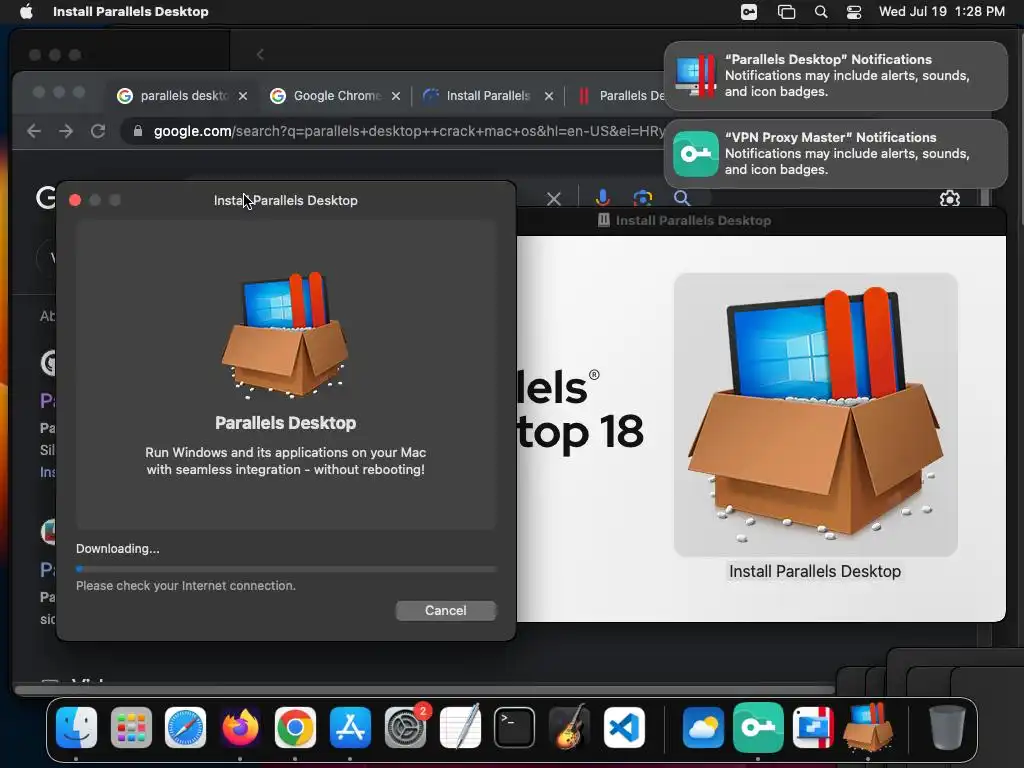Switch to the Parallels De tab in Chrome
This screenshot has width=1024, height=768.
tap(620, 96)
